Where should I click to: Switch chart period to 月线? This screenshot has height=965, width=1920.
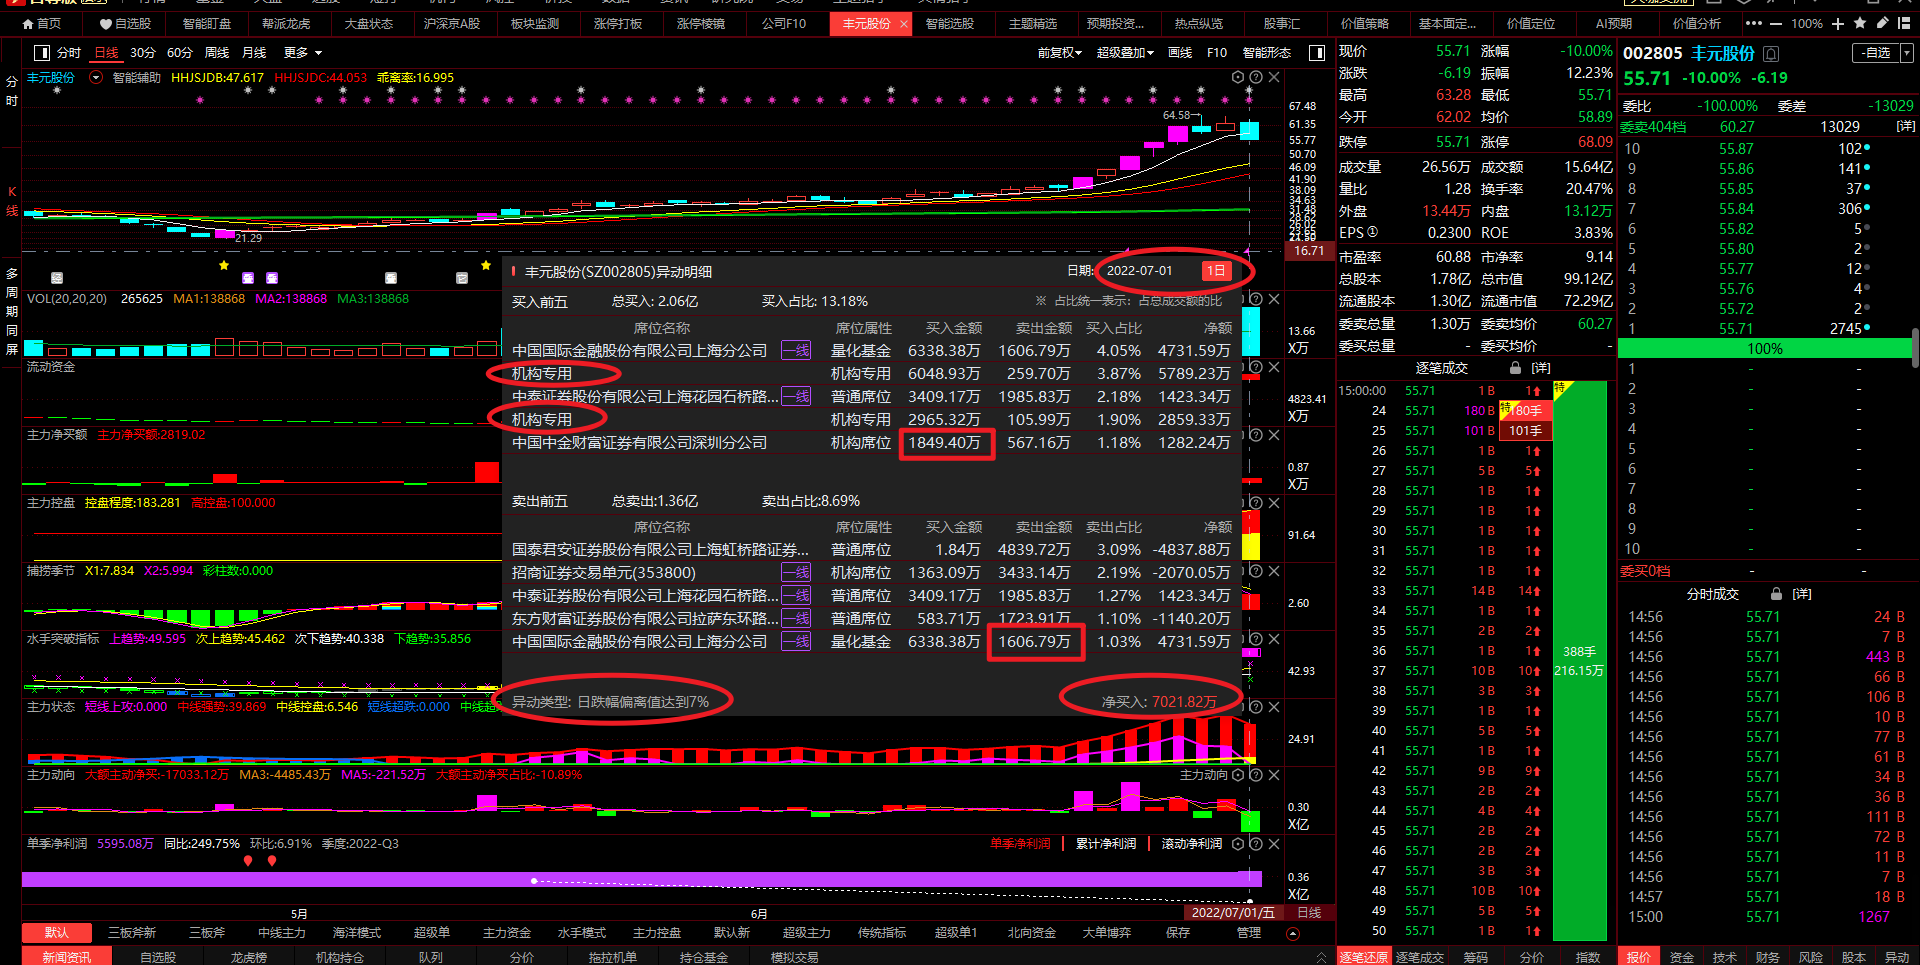[x=255, y=53]
